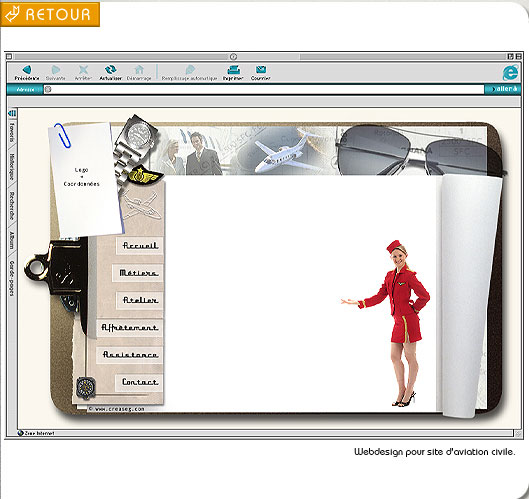Open the Garde-pages sidebar tab
Screen dimensions: 529x499
coord(12,278)
